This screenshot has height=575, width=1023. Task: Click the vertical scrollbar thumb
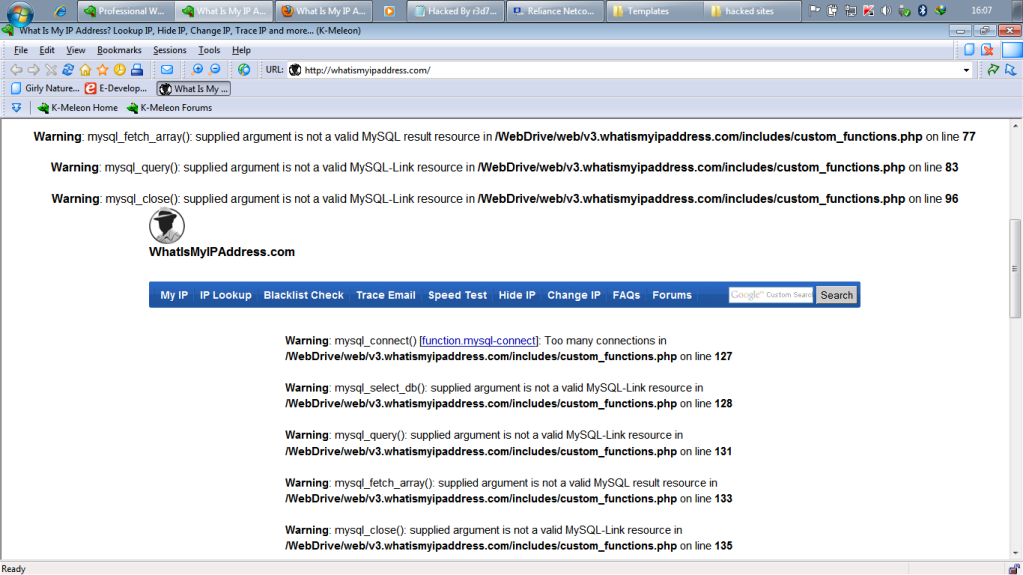tap(1015, 268)
